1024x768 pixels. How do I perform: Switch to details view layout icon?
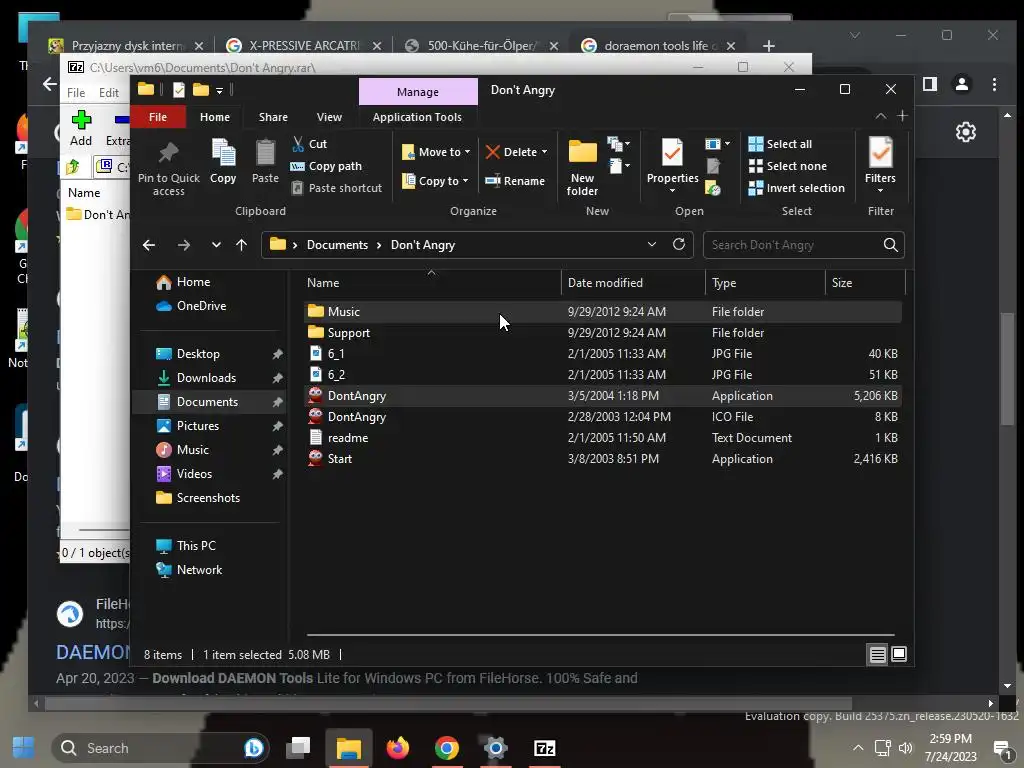877,654
